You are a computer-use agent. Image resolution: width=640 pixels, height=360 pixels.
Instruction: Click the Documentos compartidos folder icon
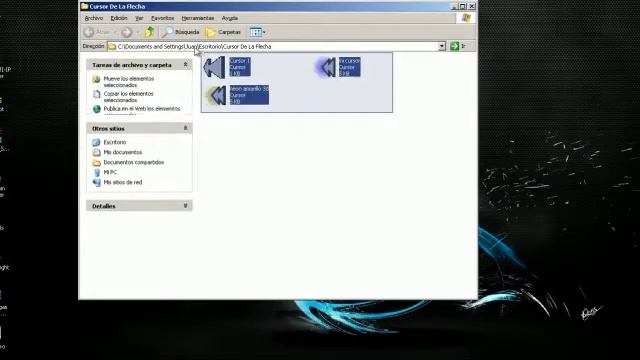pyautogui.click(x=96, y=162)
